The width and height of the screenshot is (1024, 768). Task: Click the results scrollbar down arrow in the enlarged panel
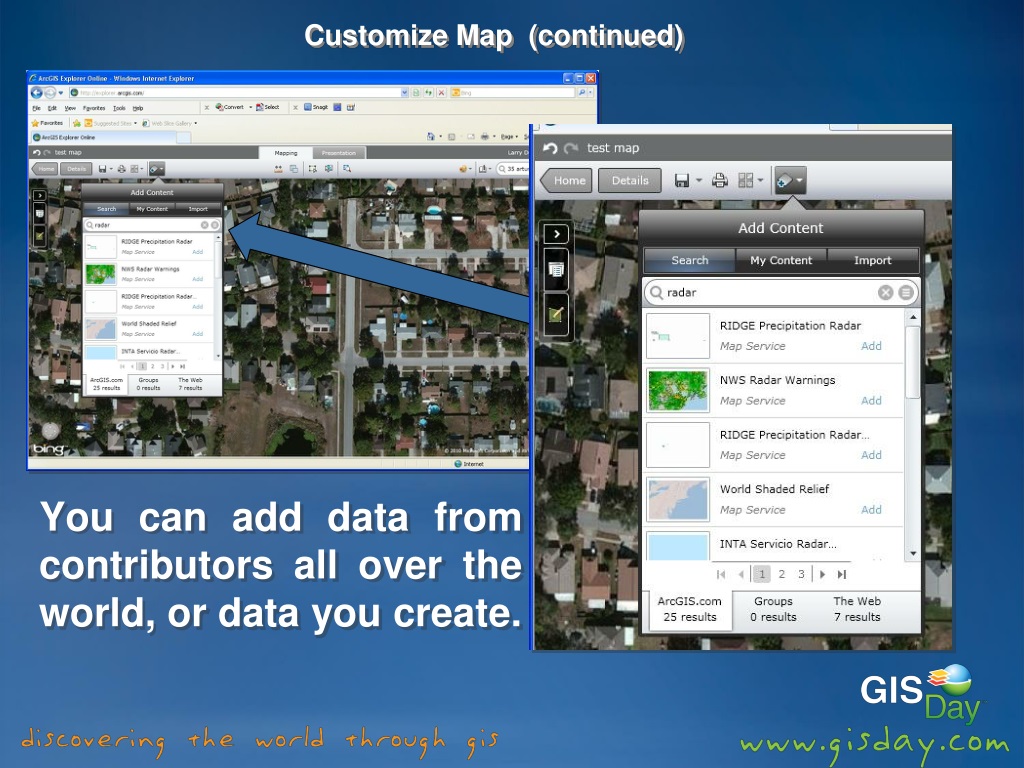click(913, 553)
